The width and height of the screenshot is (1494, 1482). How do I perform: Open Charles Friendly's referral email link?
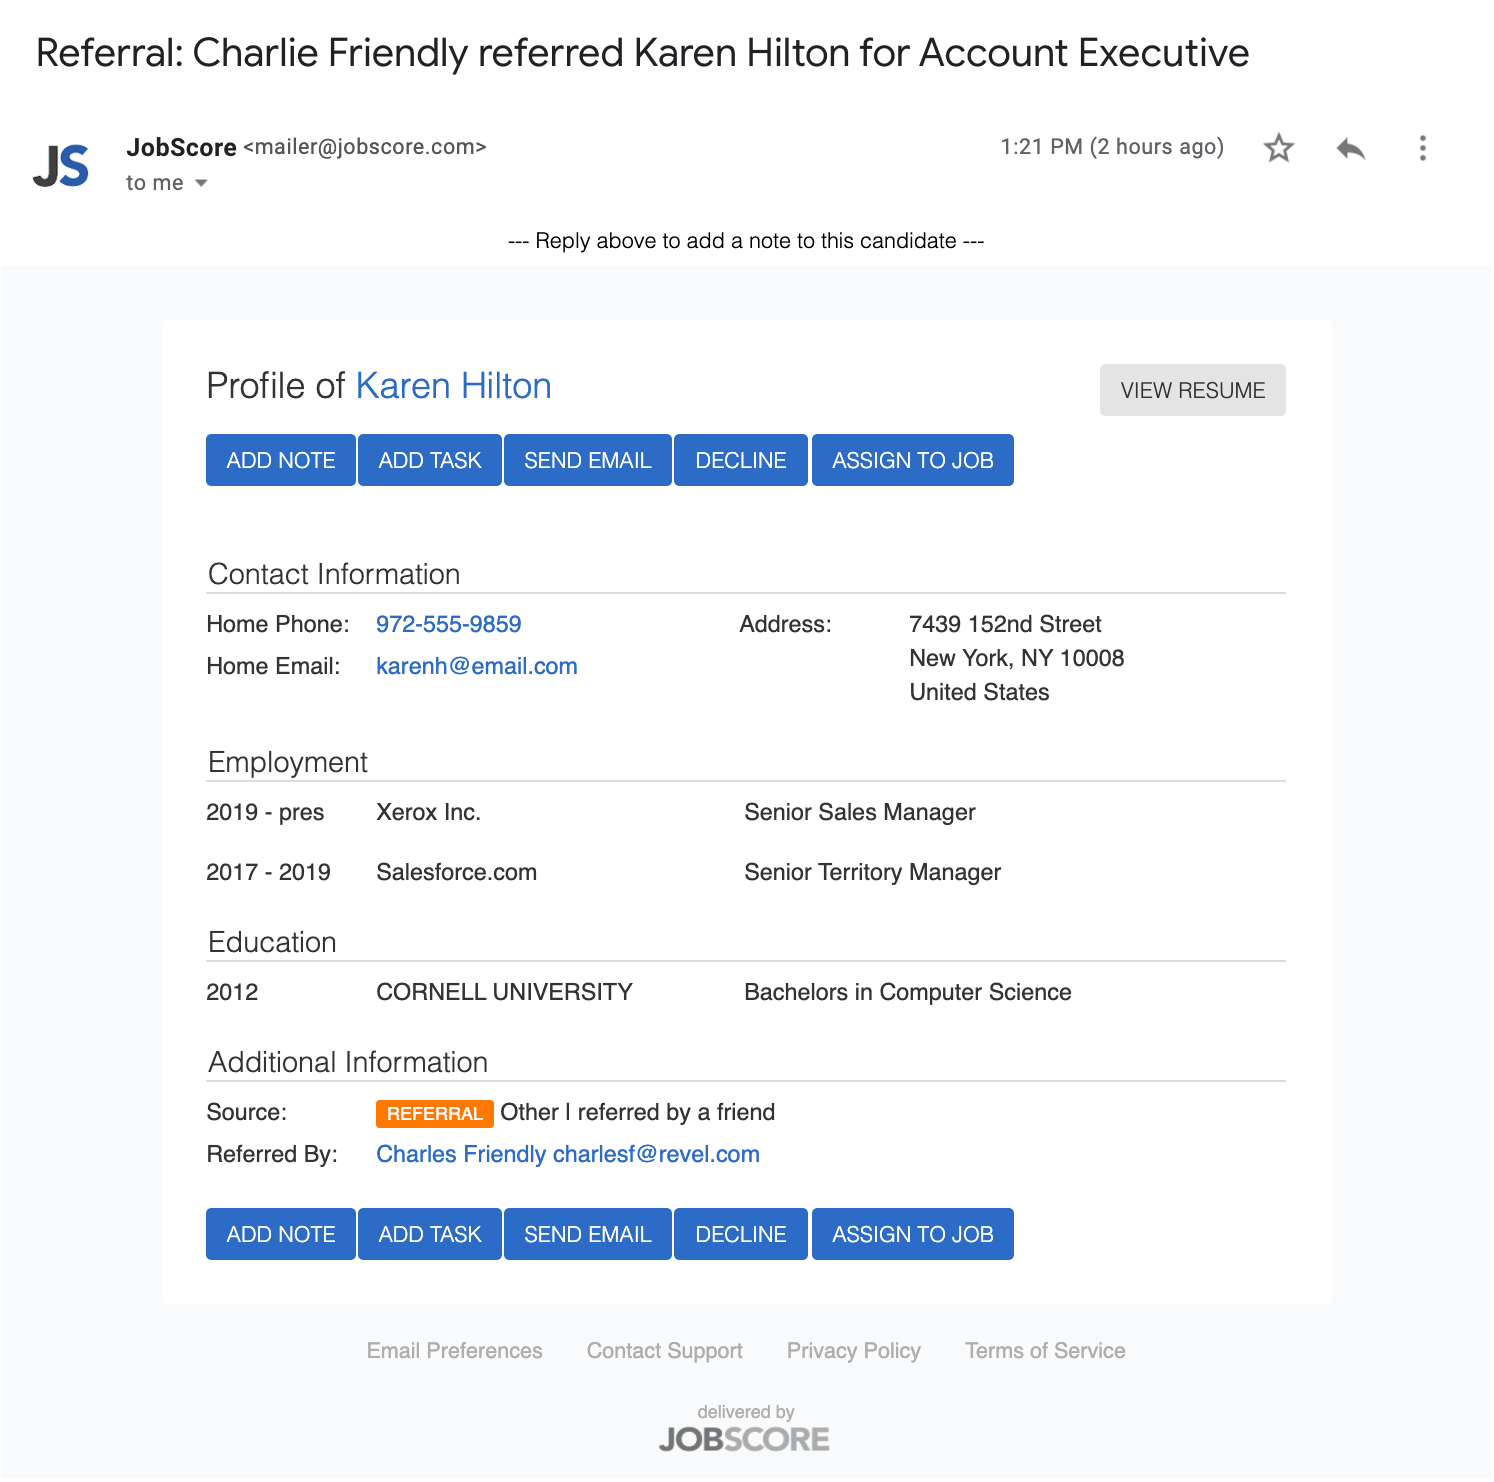coord(568,1154)
